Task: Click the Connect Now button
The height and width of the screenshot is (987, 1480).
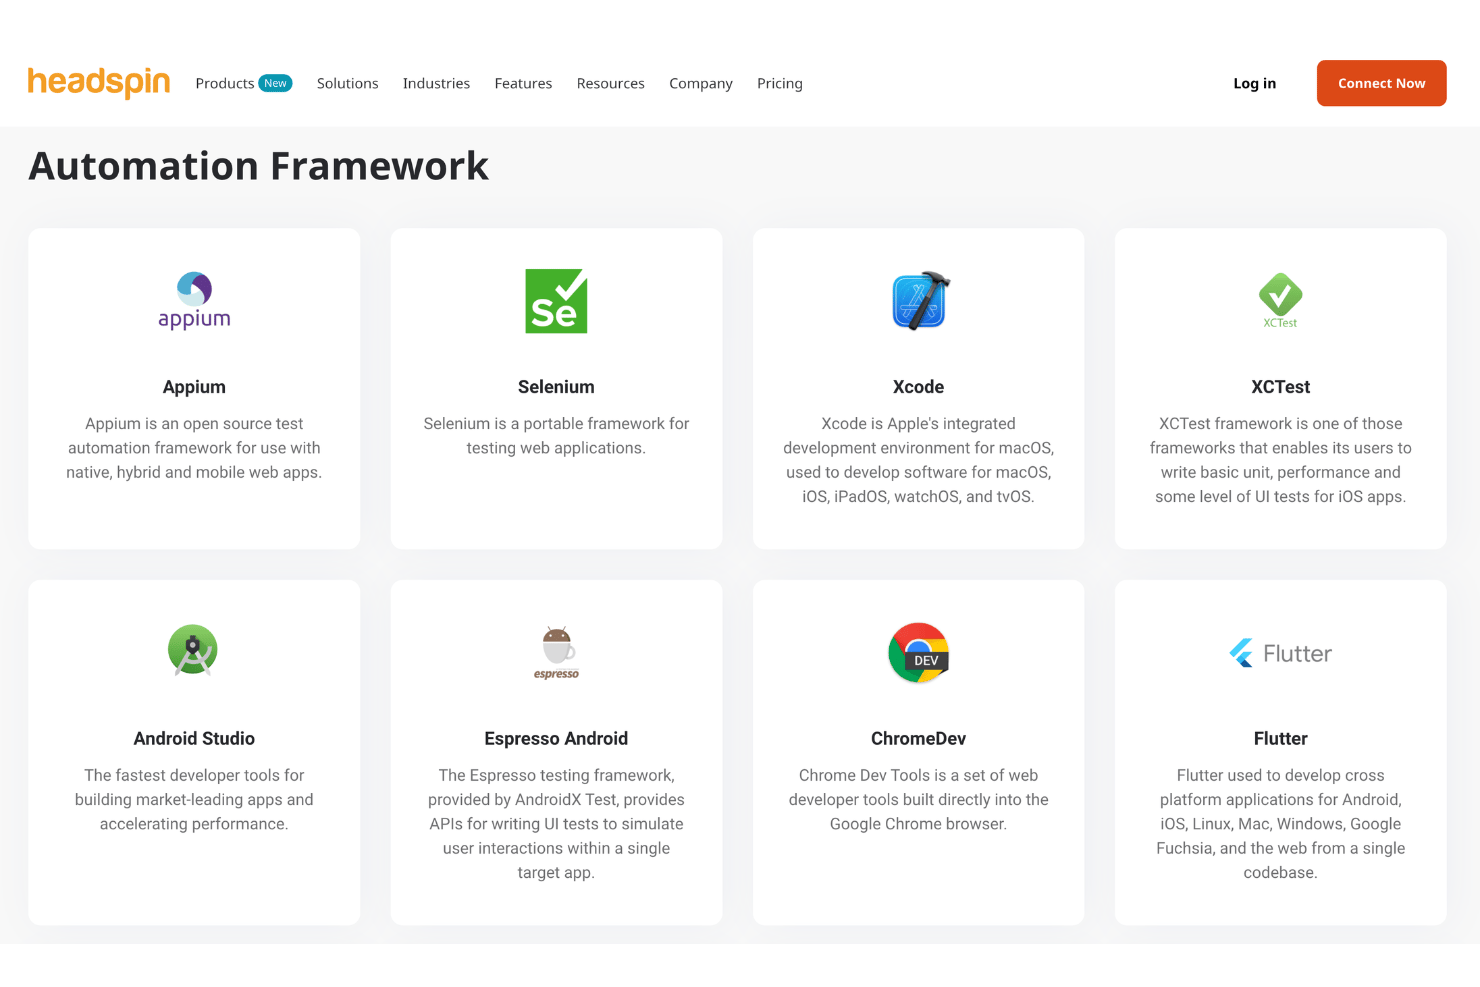Action: coord(1382,83)
